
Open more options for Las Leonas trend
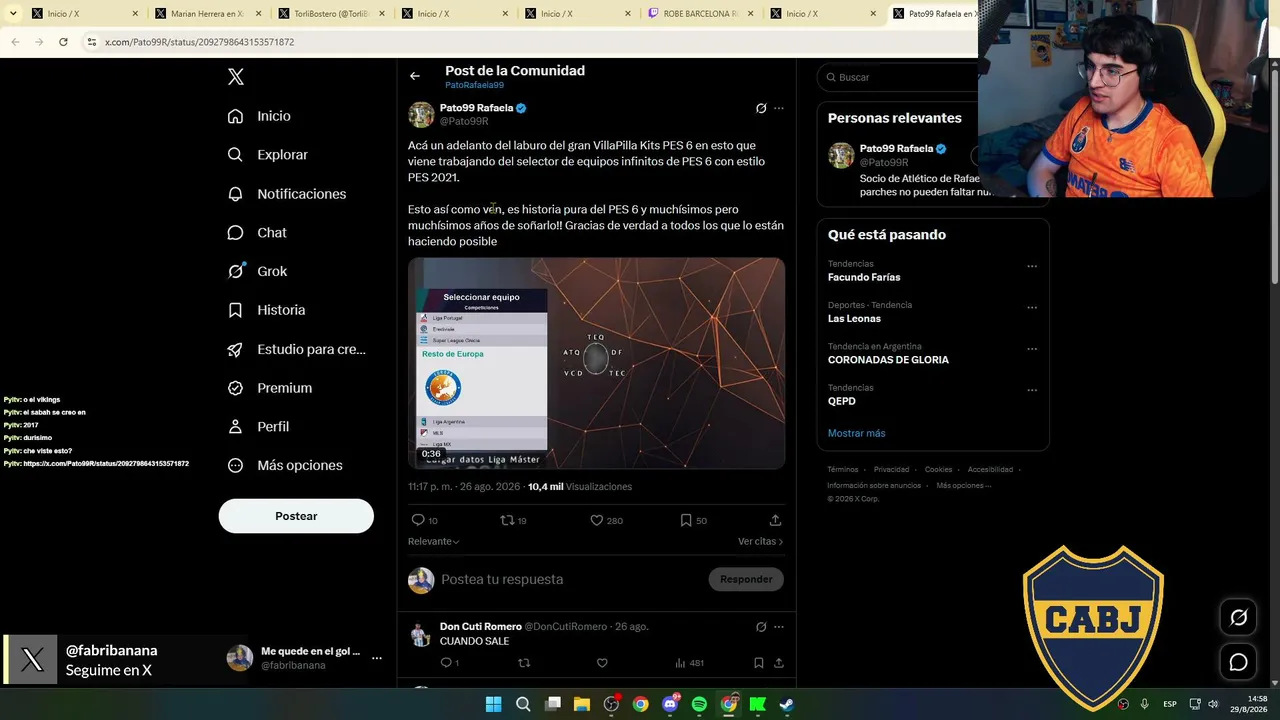[1032, 308]
